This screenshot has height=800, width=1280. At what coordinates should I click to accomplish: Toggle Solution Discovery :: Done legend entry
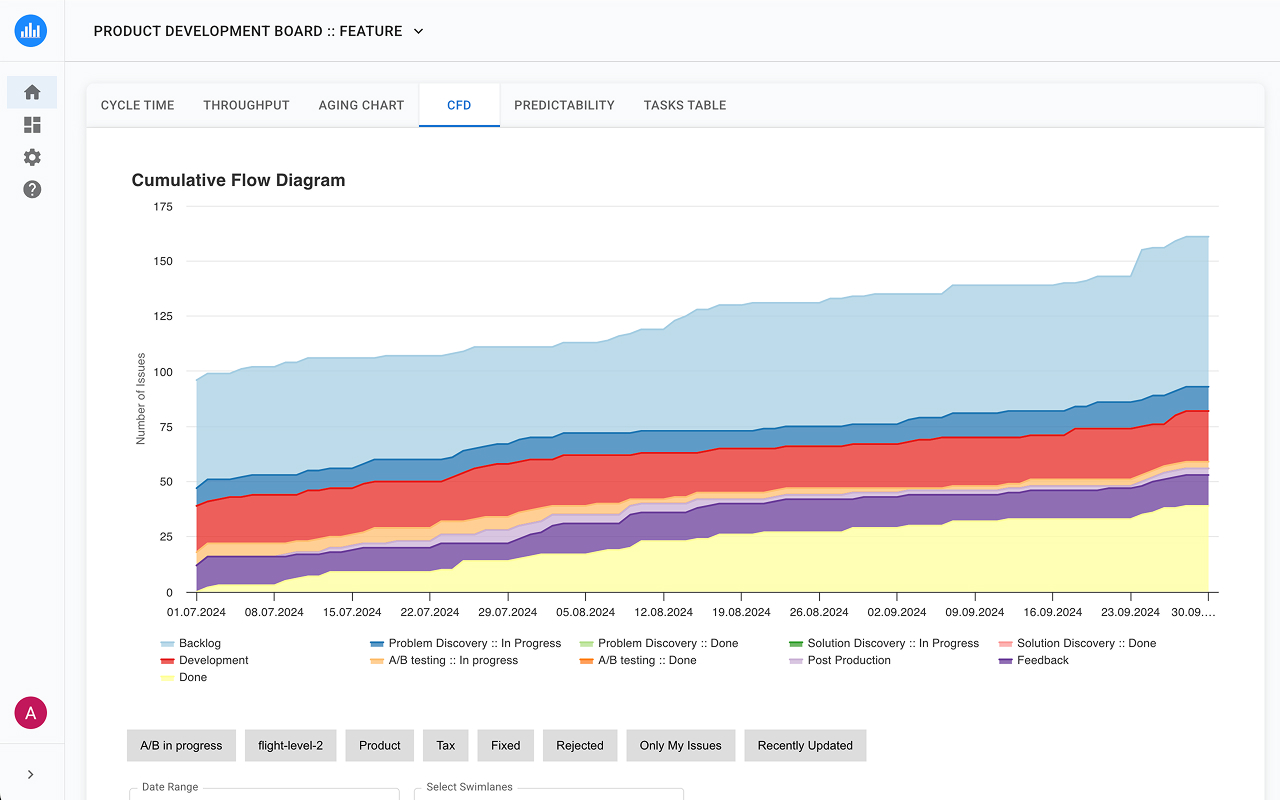[x=1078, y=643]
